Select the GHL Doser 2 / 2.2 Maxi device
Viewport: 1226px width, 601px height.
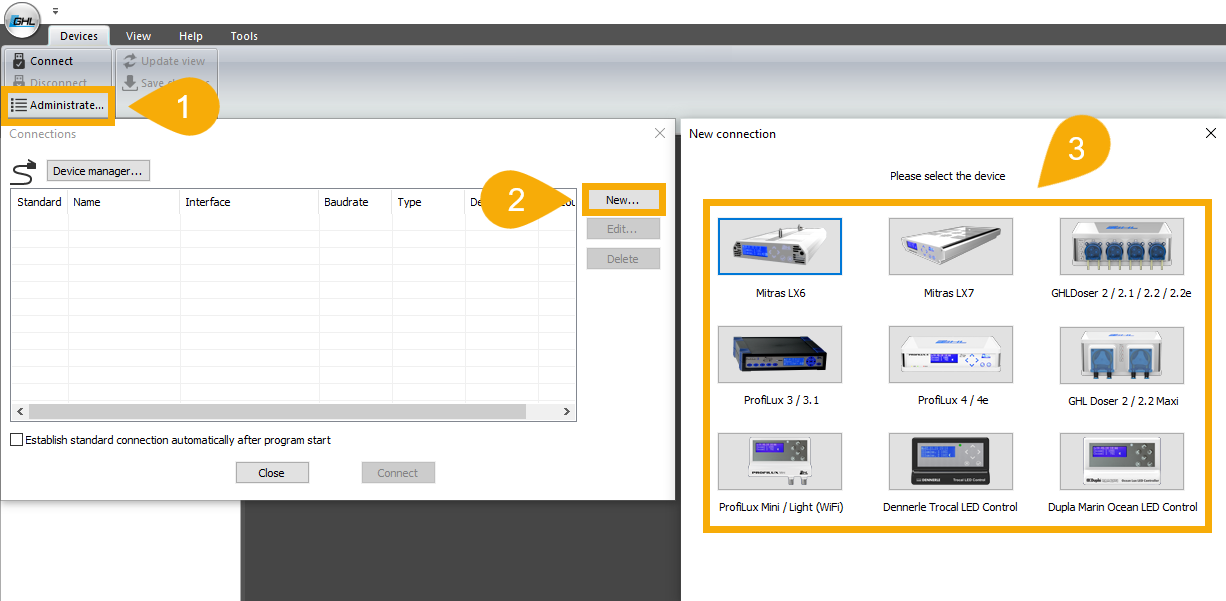1121,354
